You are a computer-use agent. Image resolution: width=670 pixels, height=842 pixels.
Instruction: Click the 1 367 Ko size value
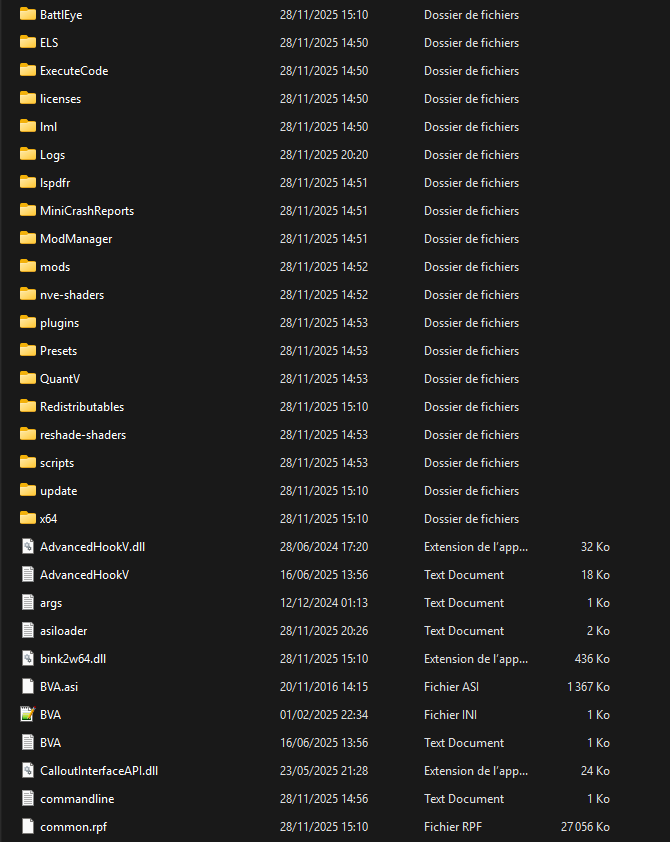pos(588,687)
